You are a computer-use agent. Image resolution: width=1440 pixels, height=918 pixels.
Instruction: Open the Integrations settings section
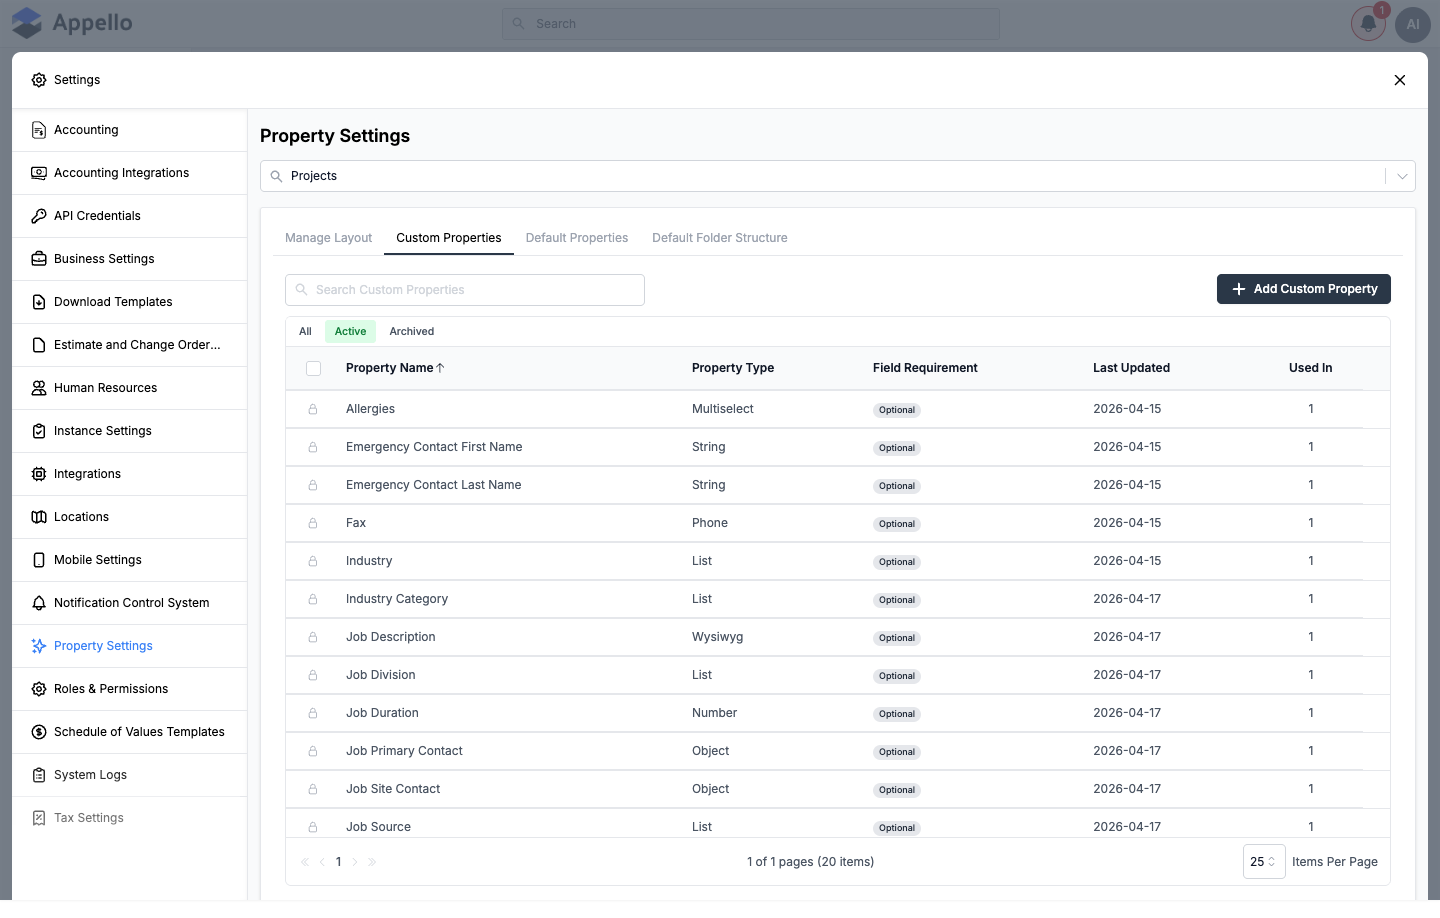pyautogui.click(x=130, y=474)
